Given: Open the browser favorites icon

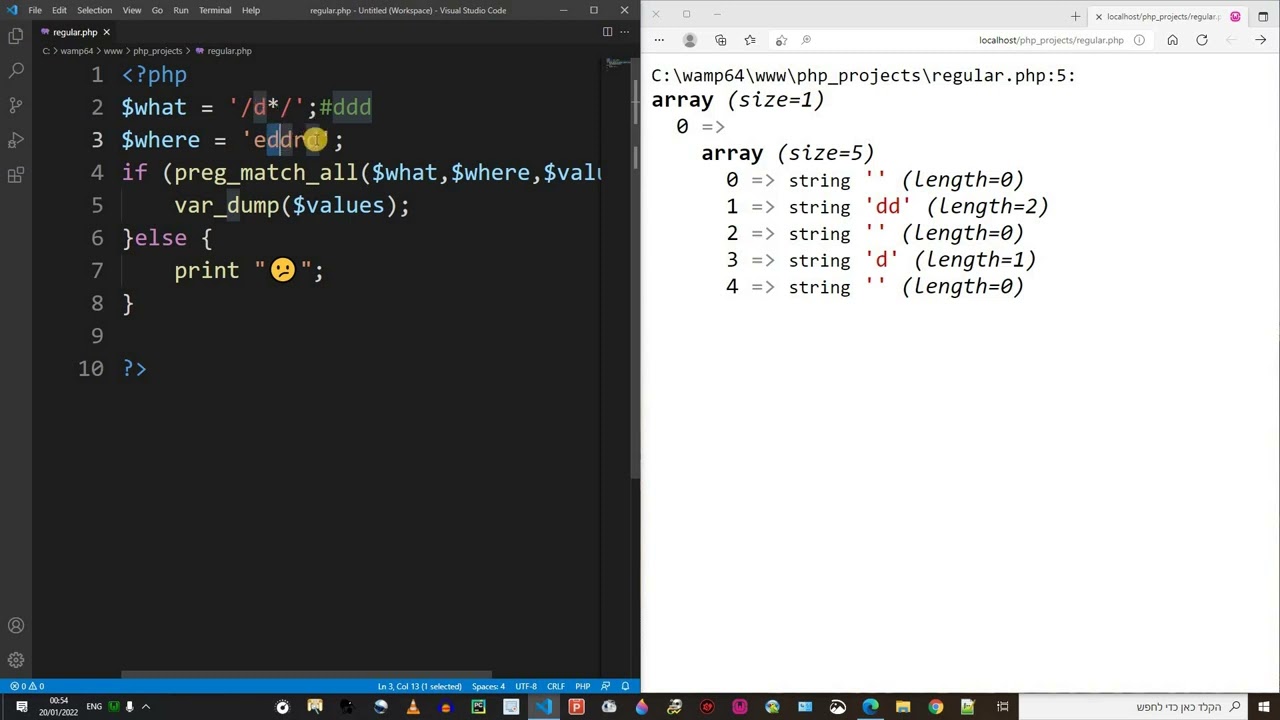Looking at the screenshot, I should click(750, 40).
